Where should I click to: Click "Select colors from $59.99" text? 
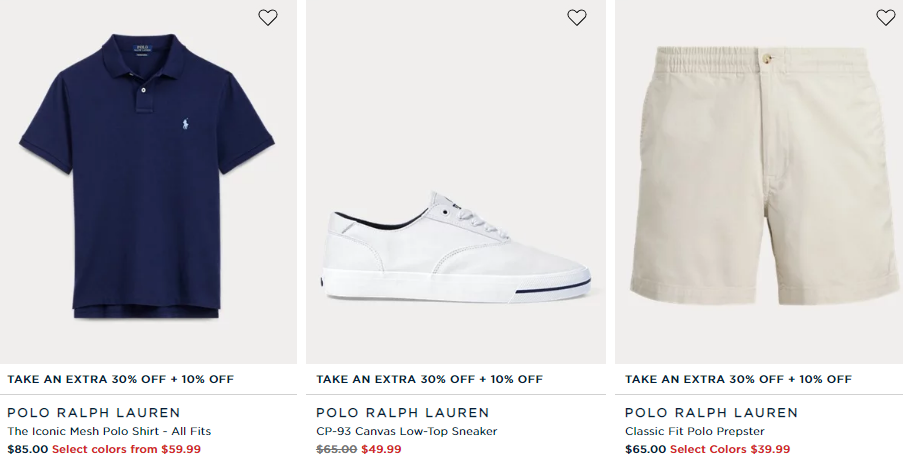tap(126, 449)
